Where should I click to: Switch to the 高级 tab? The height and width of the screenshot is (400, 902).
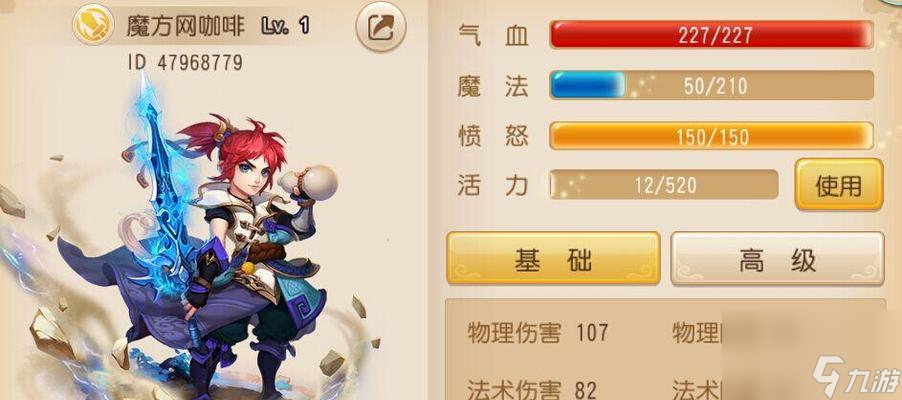[x=778, y=258]
